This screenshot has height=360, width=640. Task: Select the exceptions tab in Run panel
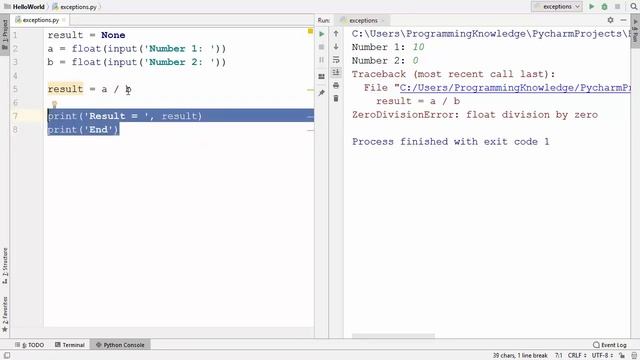click(363, 20)
